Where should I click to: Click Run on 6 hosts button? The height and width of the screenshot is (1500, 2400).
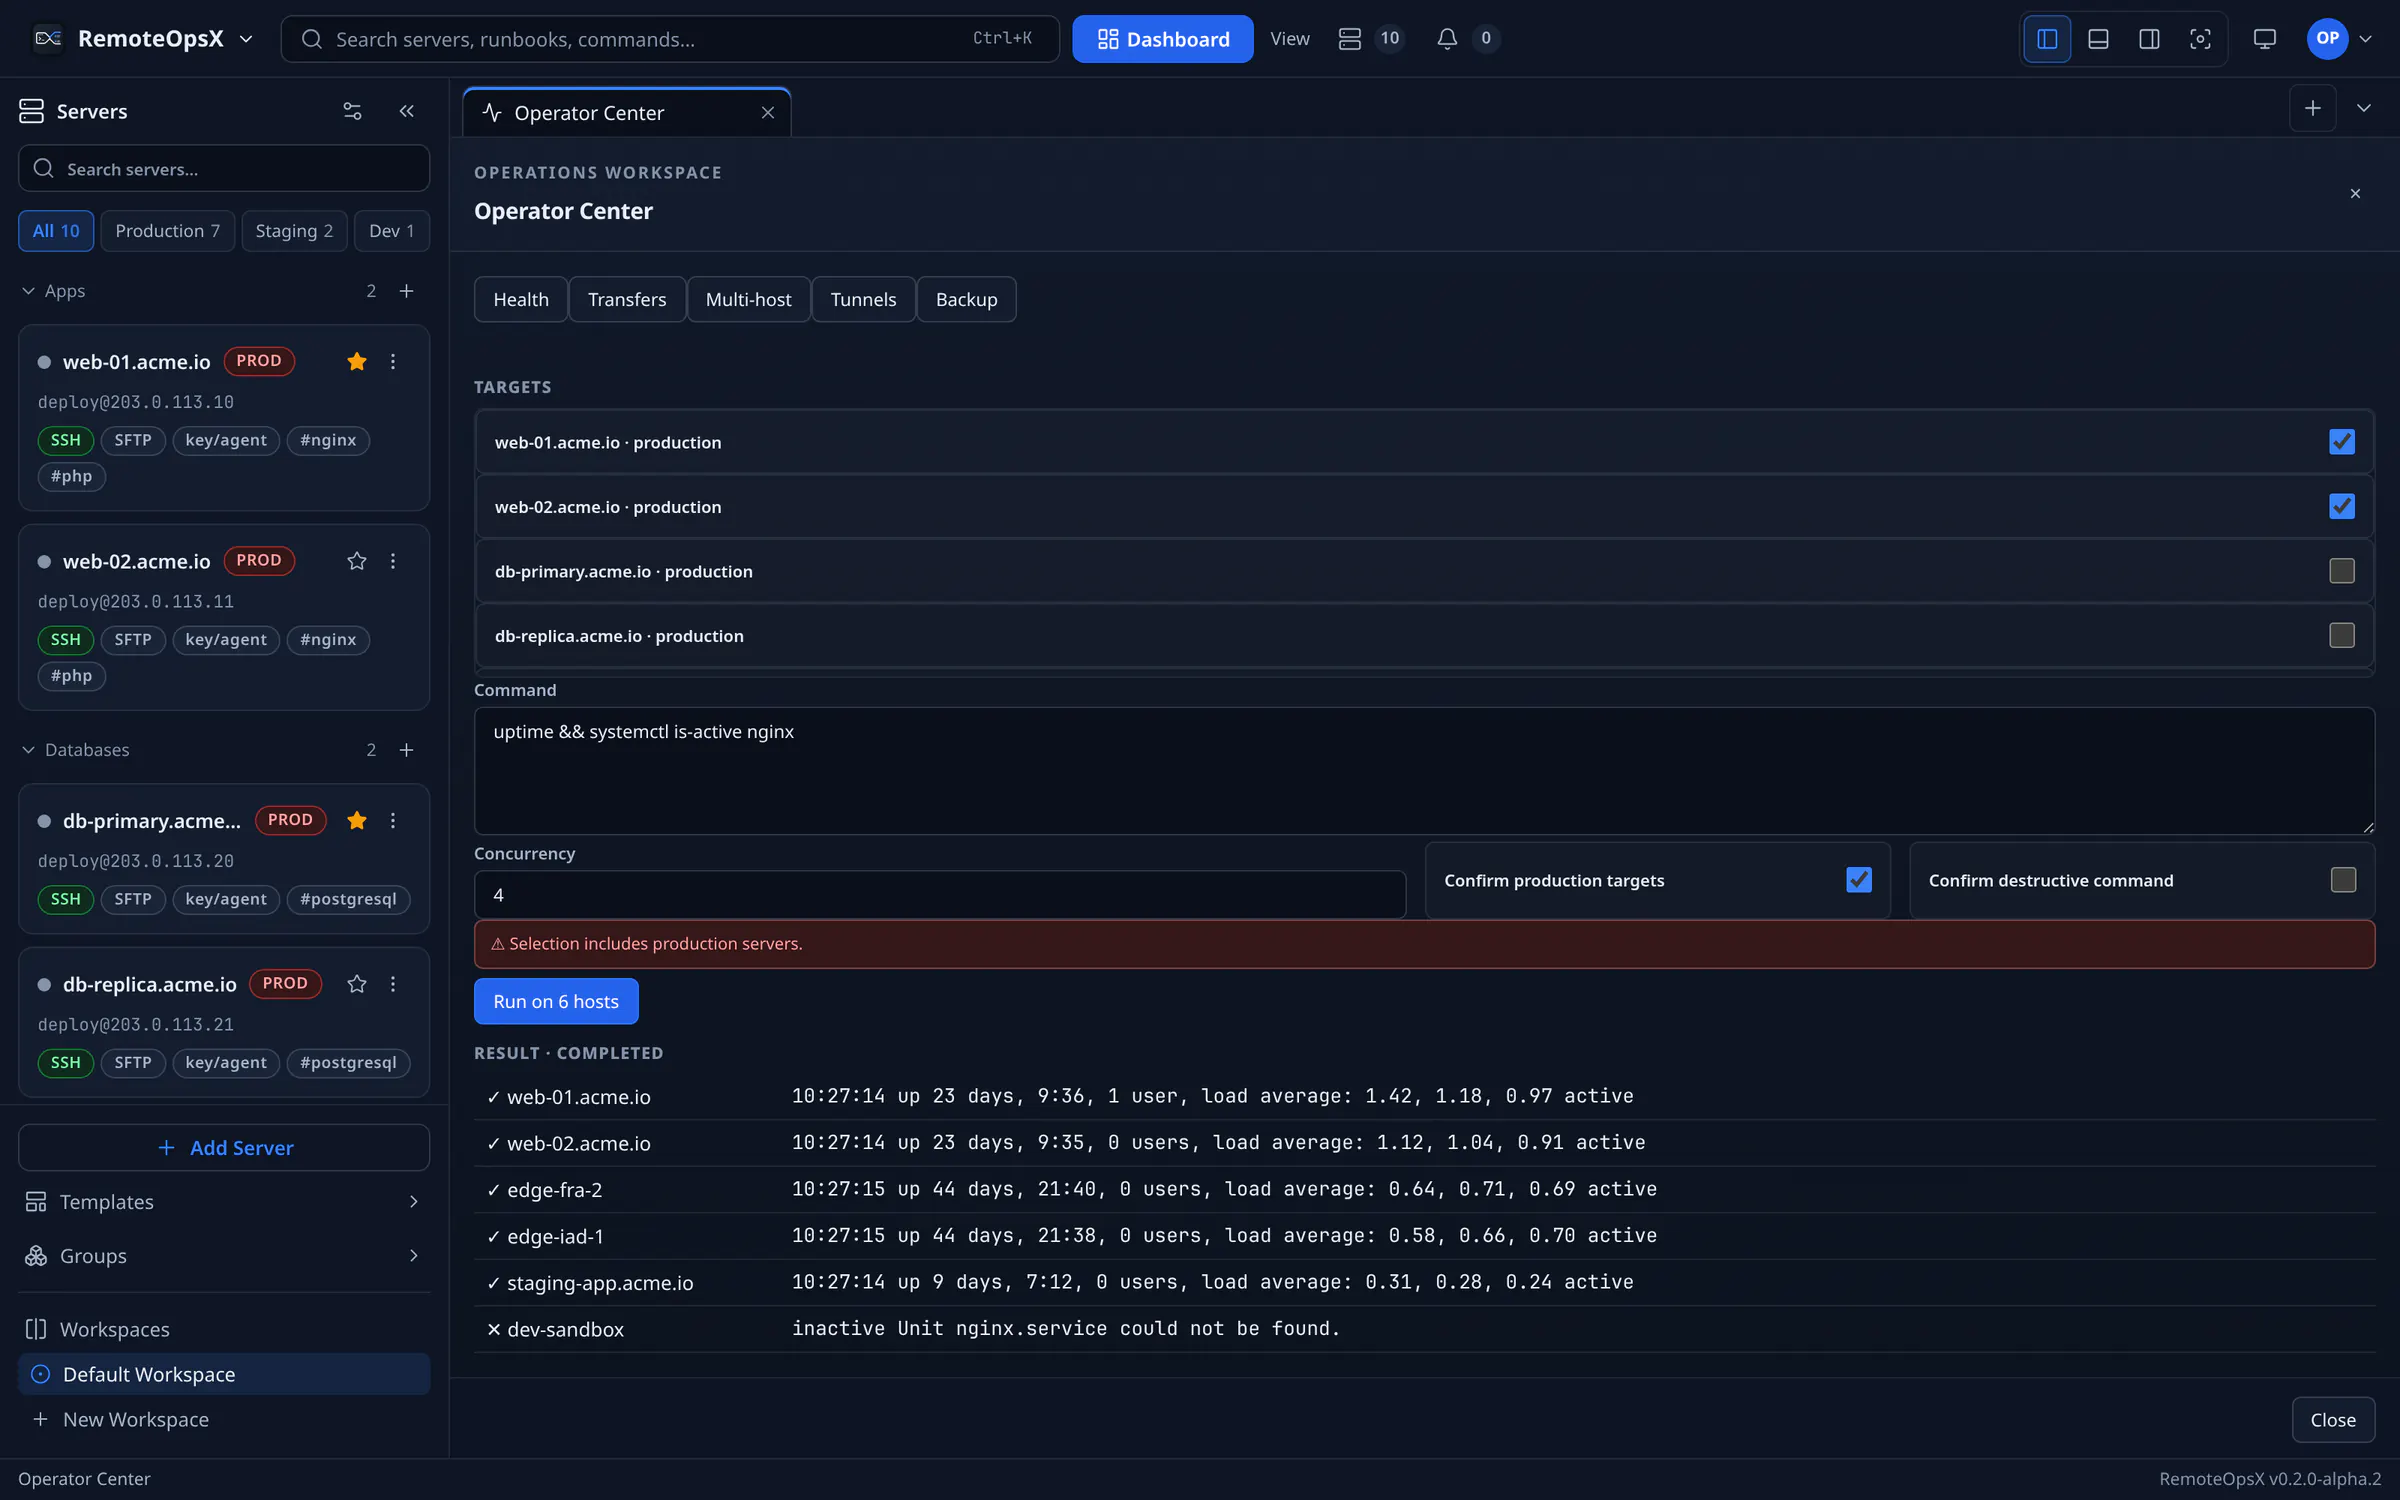(x=556, y=1002)
